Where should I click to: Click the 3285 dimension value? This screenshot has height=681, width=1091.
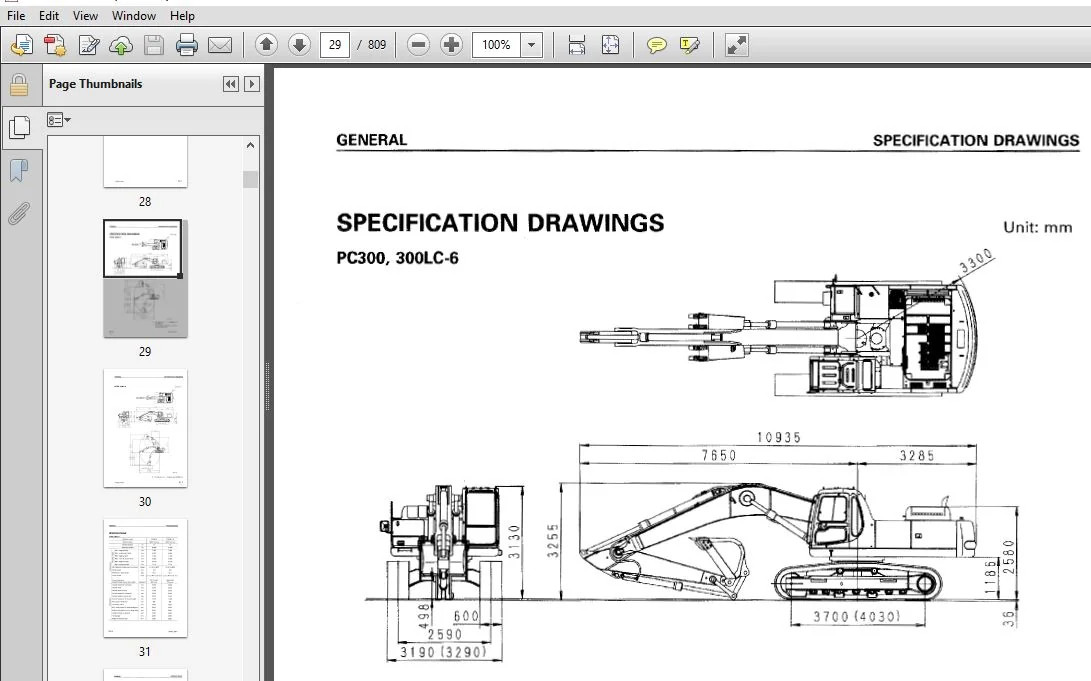click(916, 456)
